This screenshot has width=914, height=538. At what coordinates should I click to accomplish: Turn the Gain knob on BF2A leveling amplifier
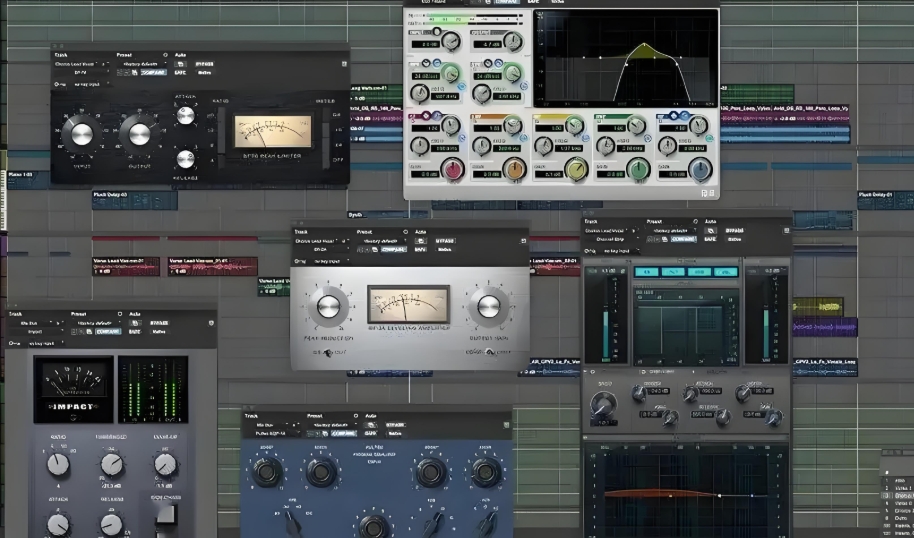point(488,307)
